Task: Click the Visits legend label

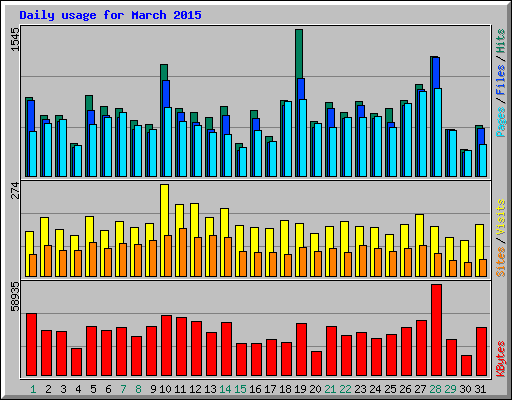Action: pos(501,218)
